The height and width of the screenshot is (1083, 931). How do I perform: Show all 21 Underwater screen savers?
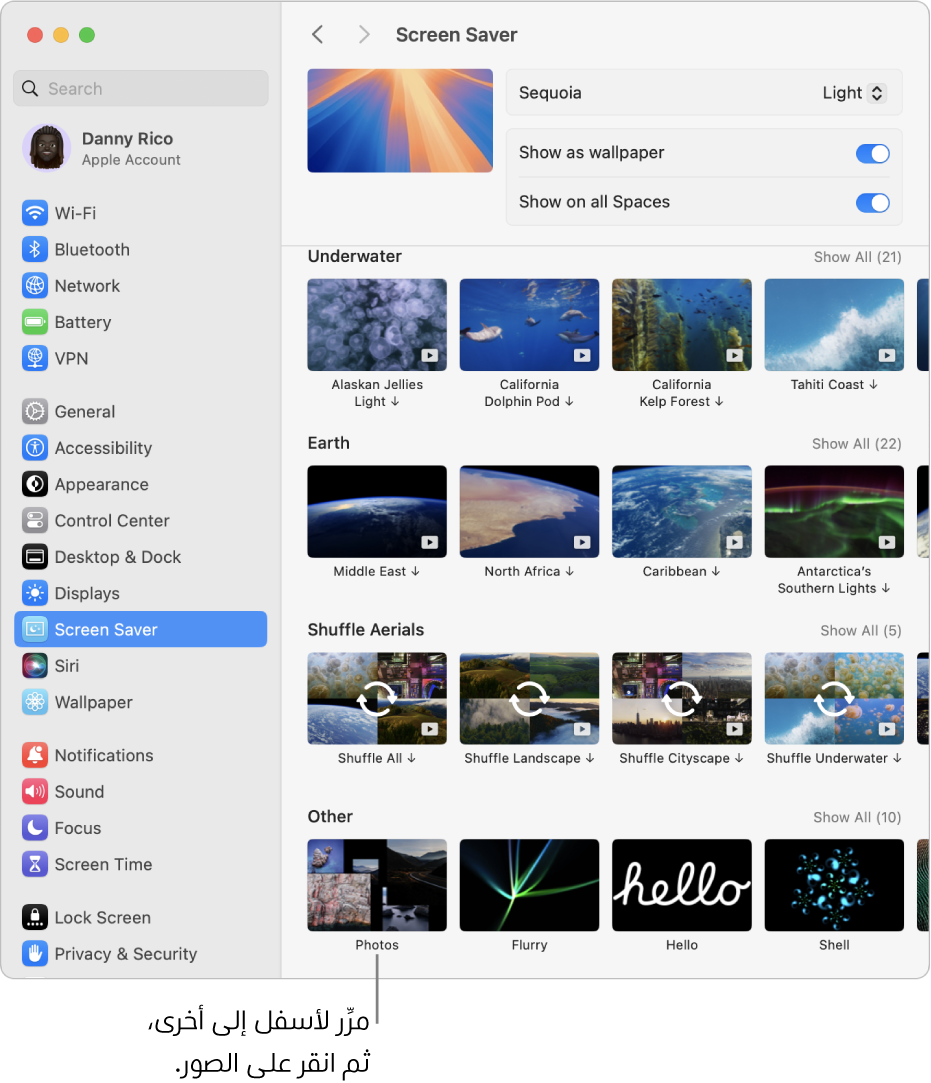click(x=857, y=257)
